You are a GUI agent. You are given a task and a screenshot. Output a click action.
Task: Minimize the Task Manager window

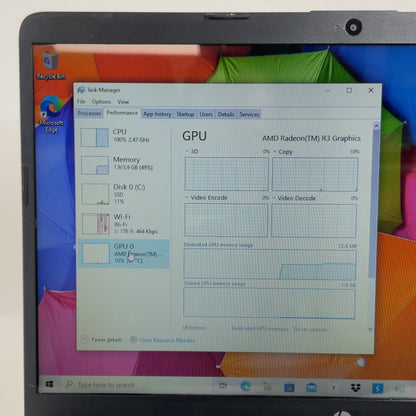(x=328, y=90)
